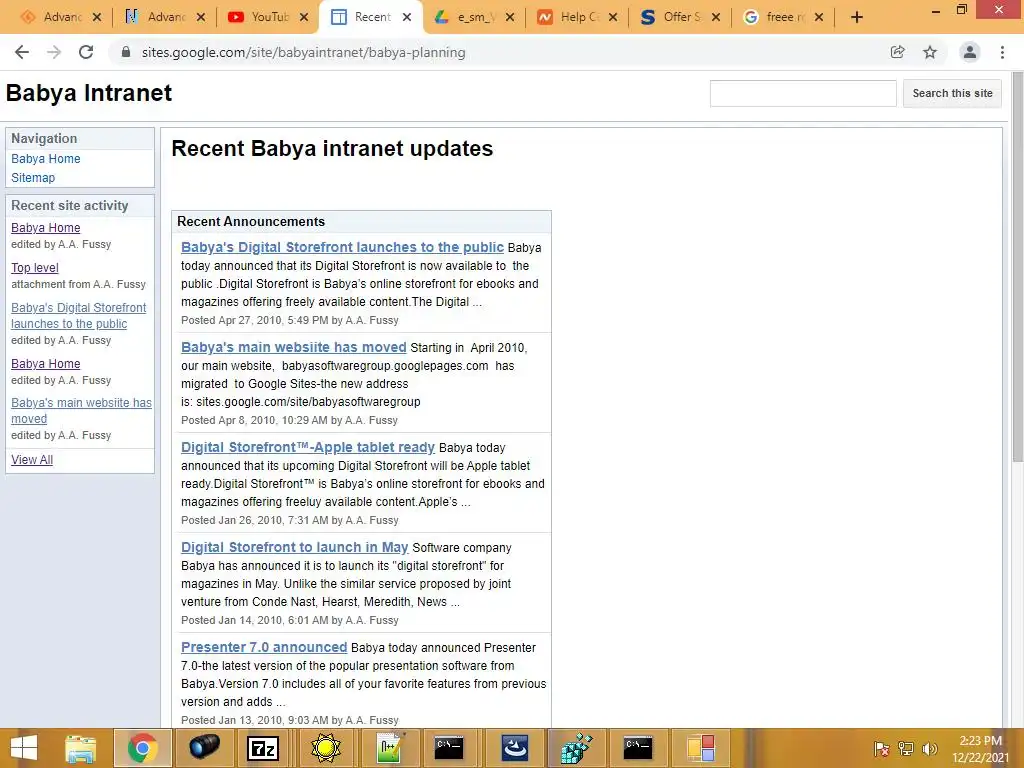Open the Action Center flag tray icon

(882, 748)
